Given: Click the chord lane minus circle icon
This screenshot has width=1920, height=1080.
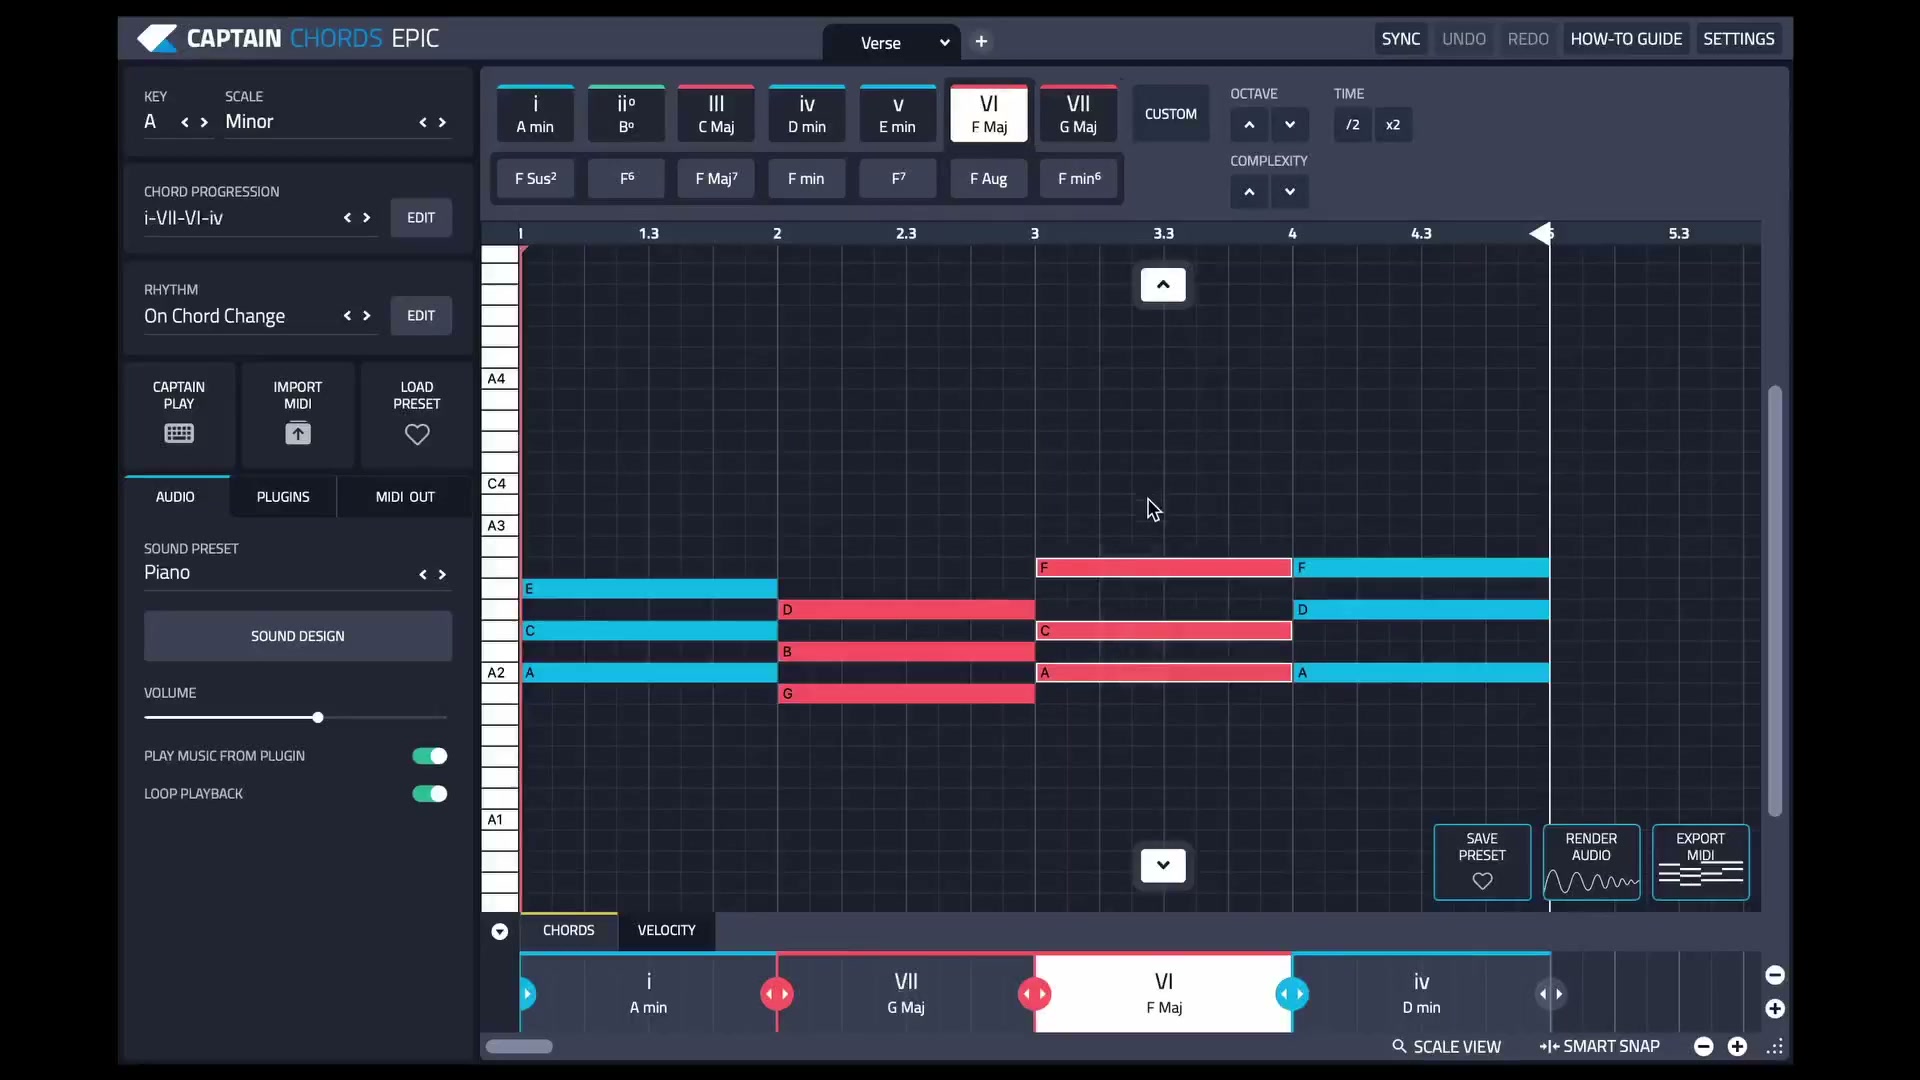Looking at the screenshot, I should pyautogui.click(x=1775, y=974).
